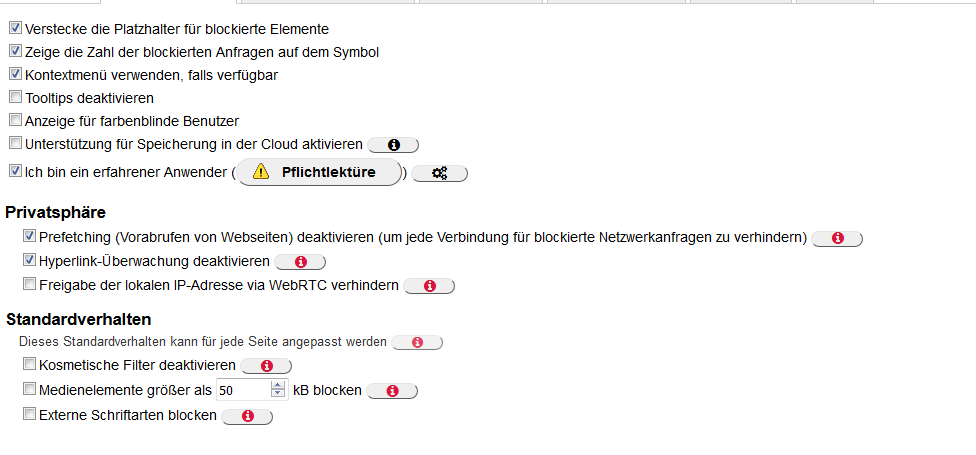Click info icon next to Prefetching option

coord(837,238)
